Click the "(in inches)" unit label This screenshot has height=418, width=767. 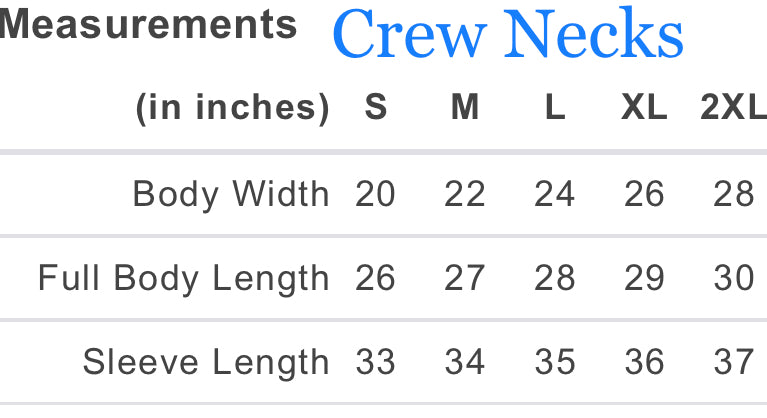pyautogui.click(x=233, y=108)
